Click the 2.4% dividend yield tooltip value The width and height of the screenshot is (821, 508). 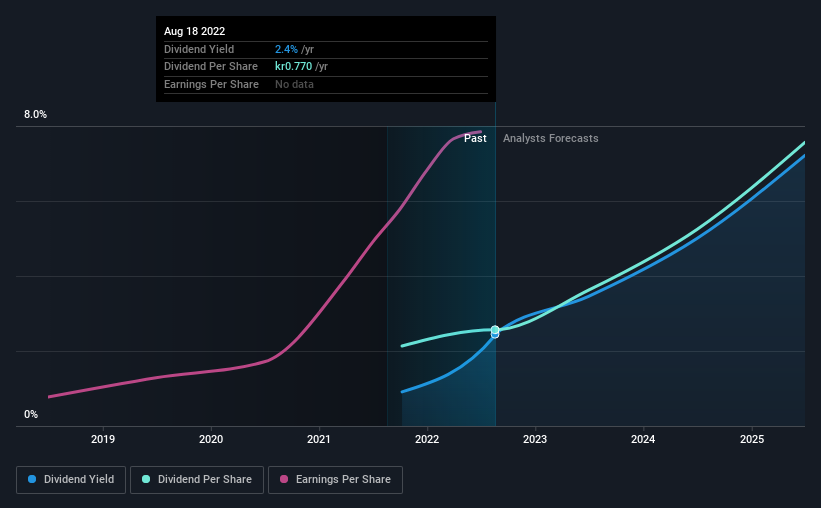(286, 49)
